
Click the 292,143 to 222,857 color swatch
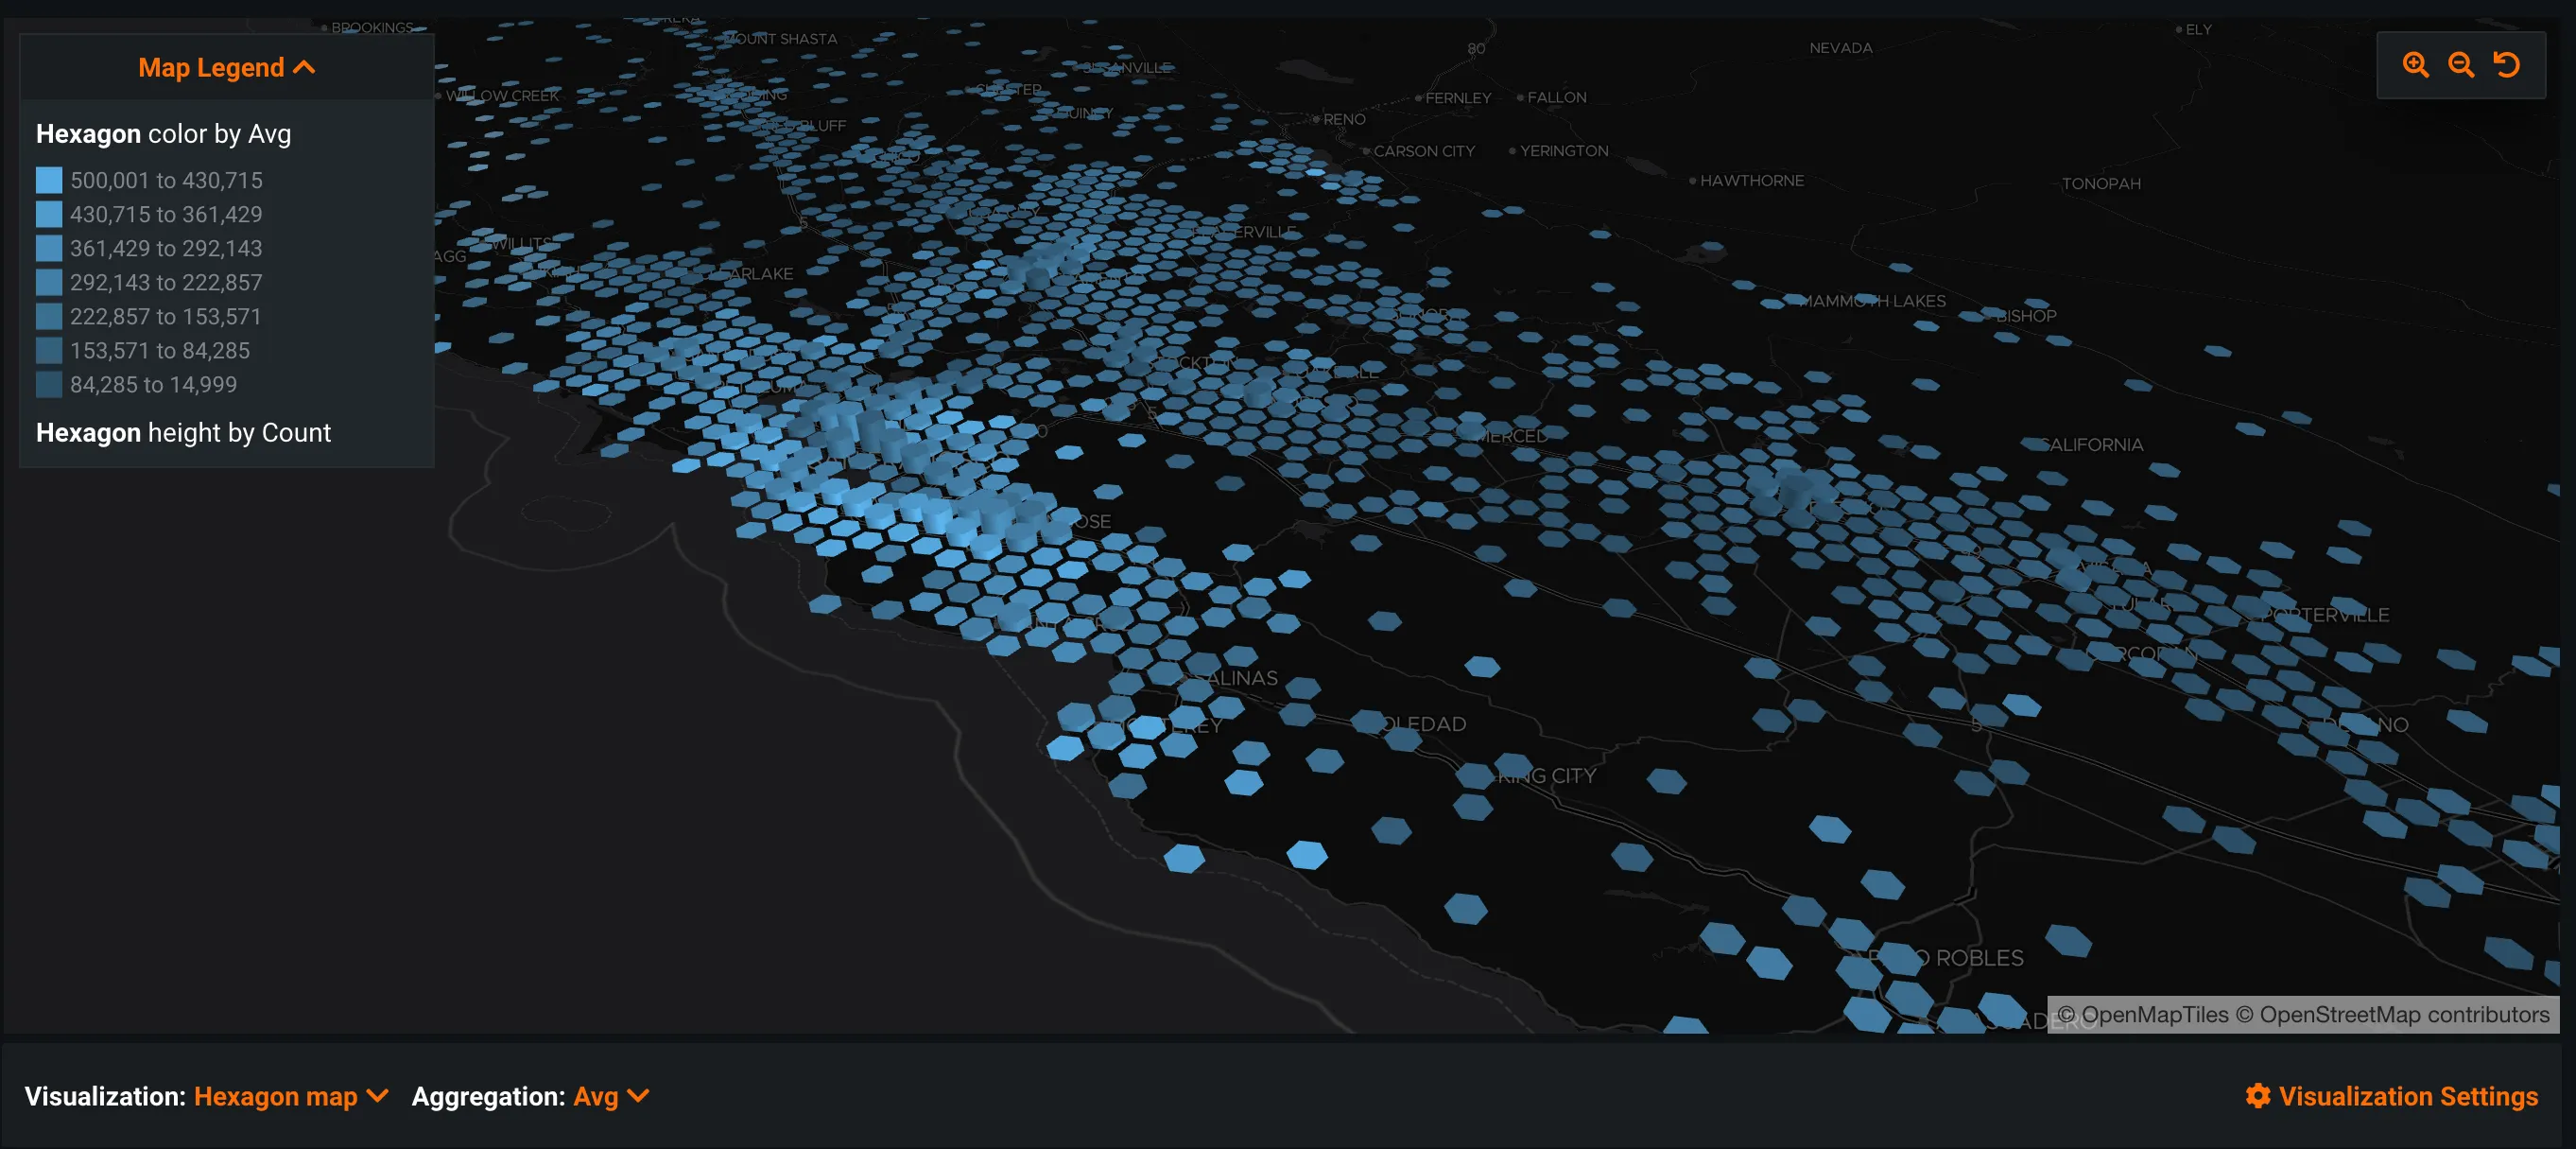tap(49, 282)
